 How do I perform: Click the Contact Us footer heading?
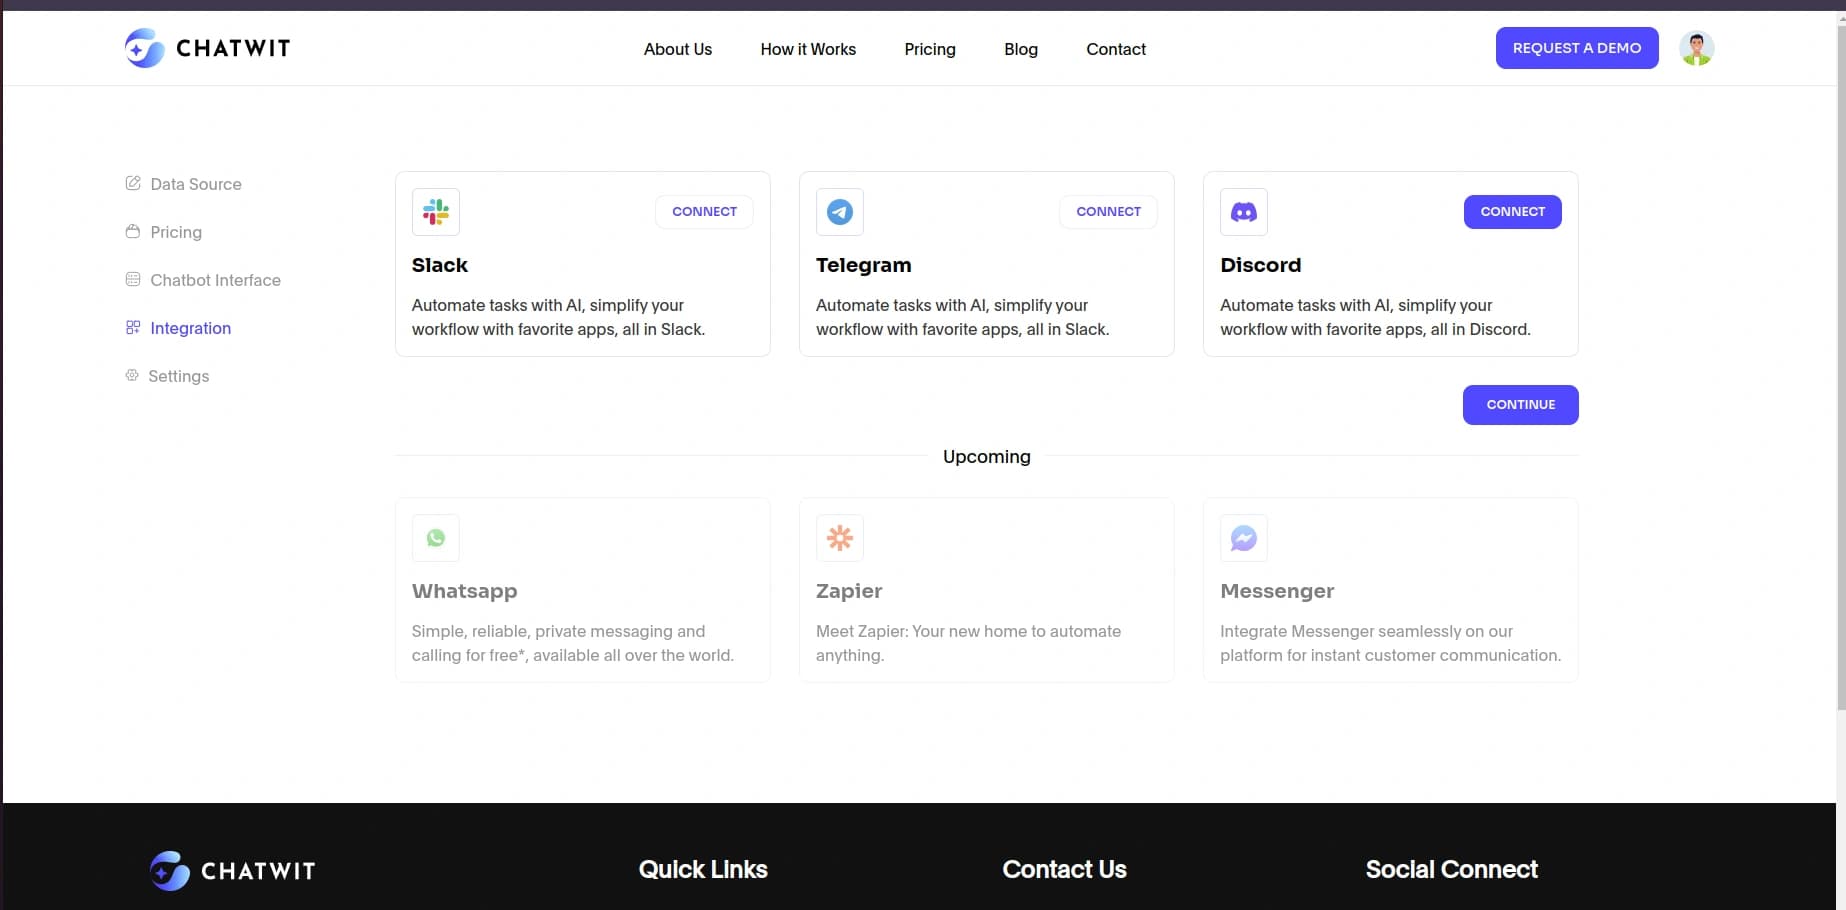click(1064, 869)
